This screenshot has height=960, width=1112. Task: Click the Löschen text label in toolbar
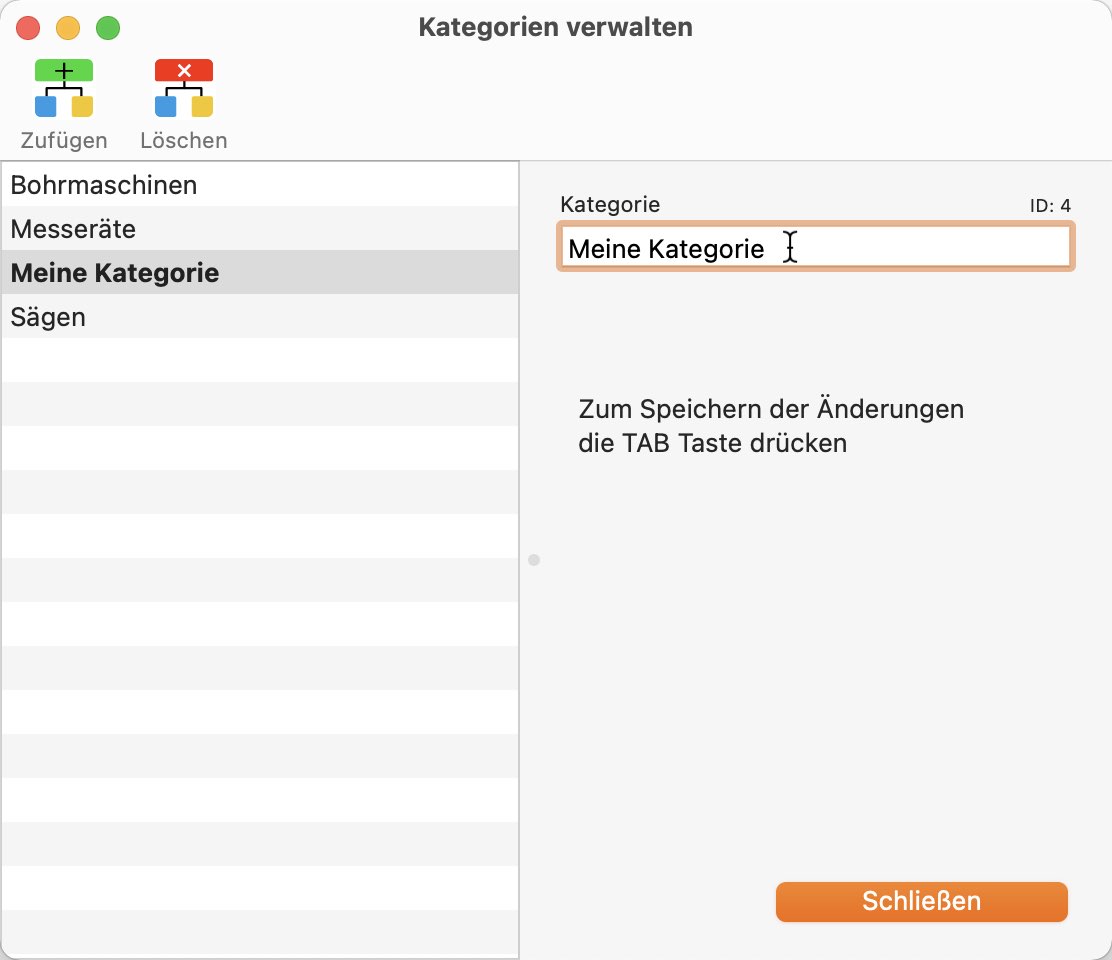pos(184,140)
